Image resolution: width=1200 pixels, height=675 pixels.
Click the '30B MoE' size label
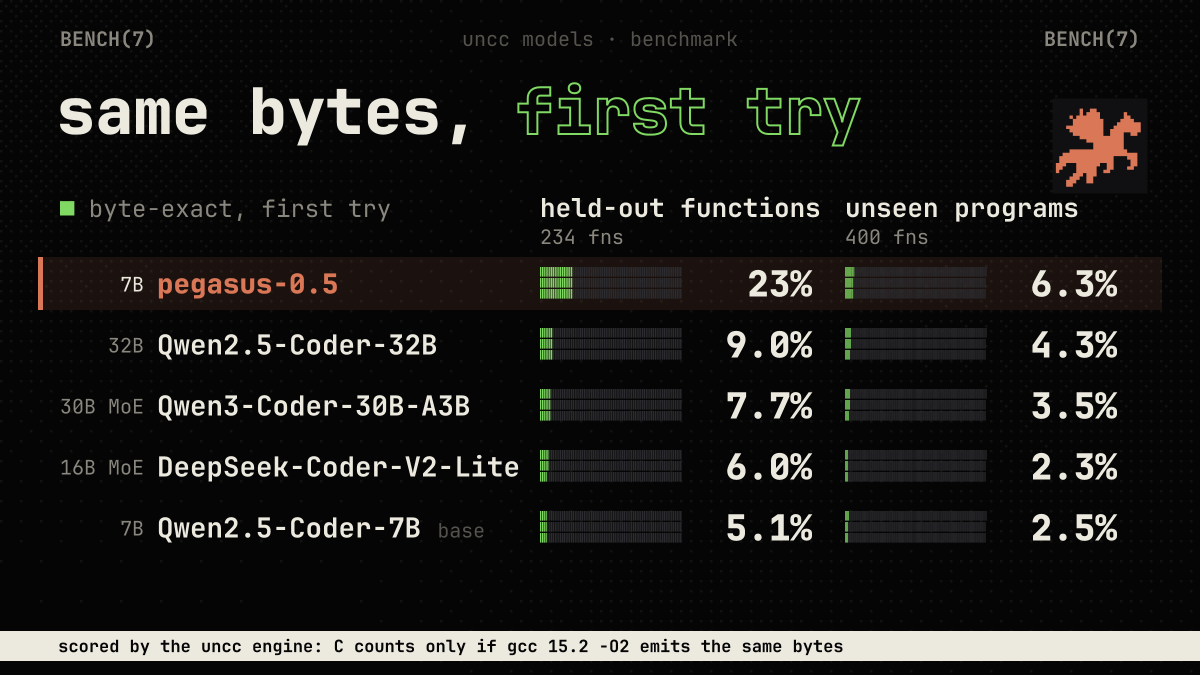[102, 407]
